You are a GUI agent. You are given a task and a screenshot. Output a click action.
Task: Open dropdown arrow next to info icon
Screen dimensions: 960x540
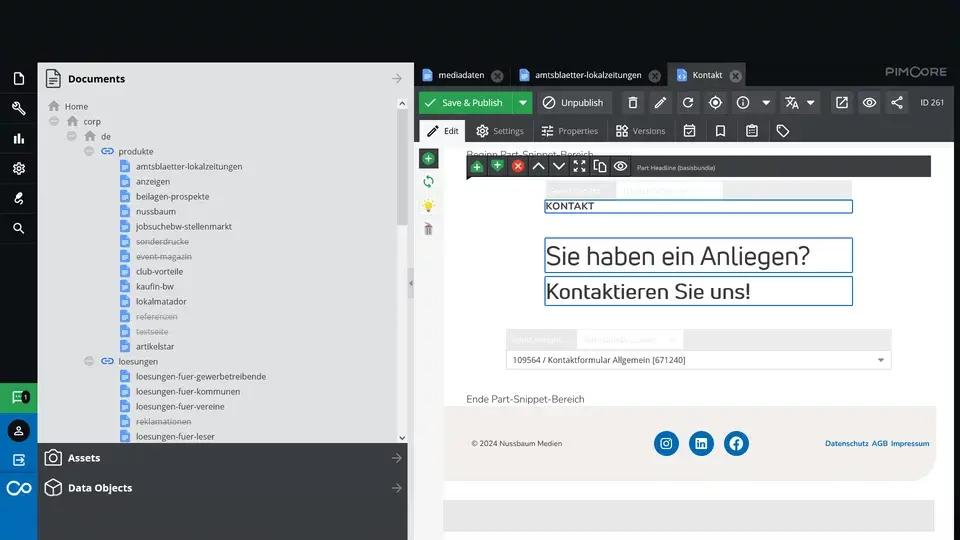766,103
